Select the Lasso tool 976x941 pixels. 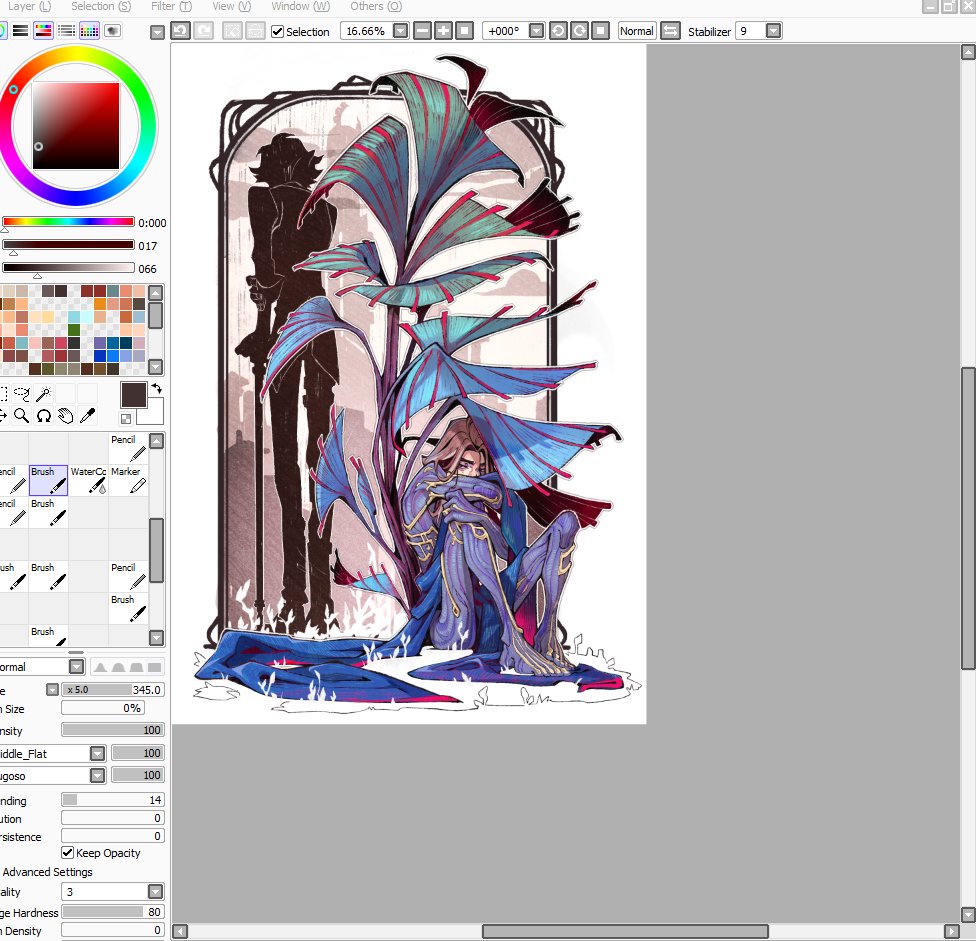pos(22,393)
